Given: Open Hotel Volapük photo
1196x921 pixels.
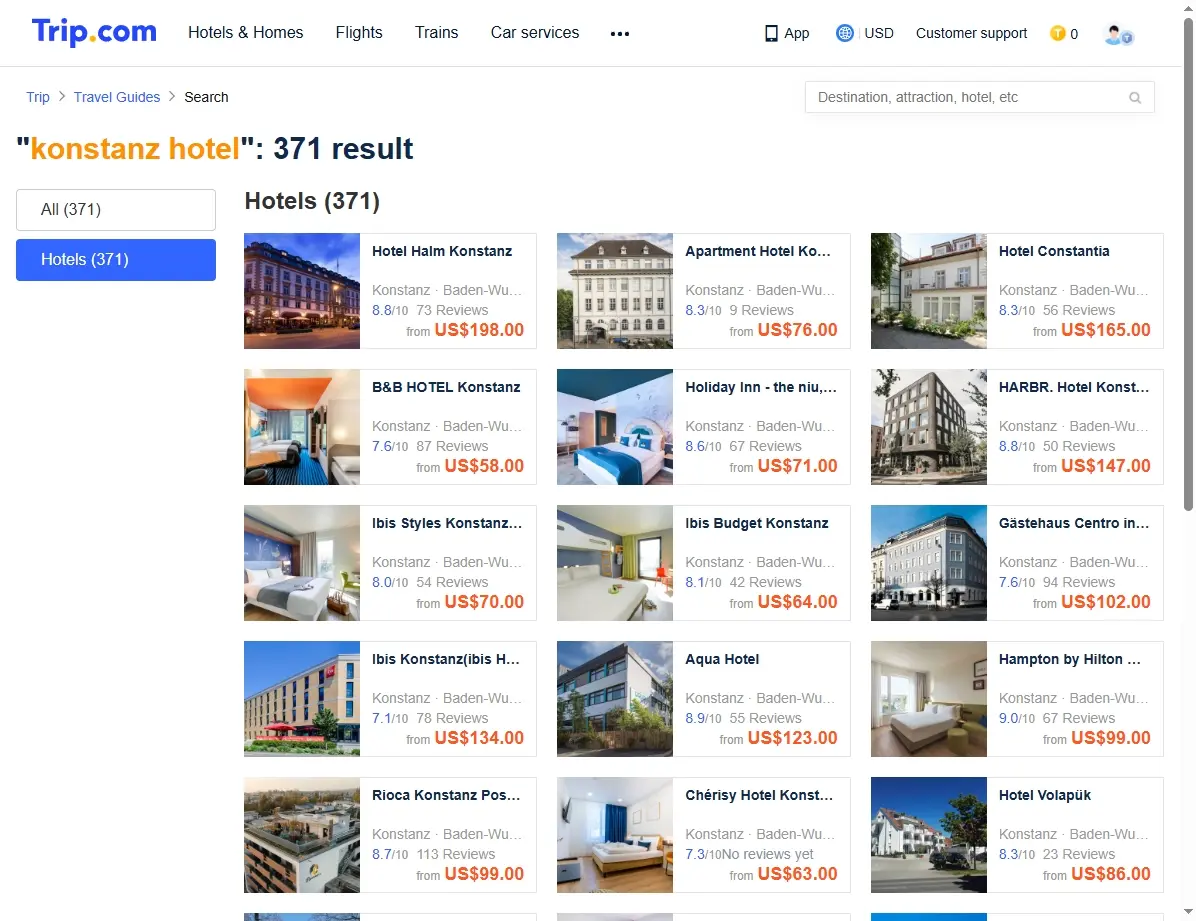Looking at the screenshot, I should [x=929, y=835].
